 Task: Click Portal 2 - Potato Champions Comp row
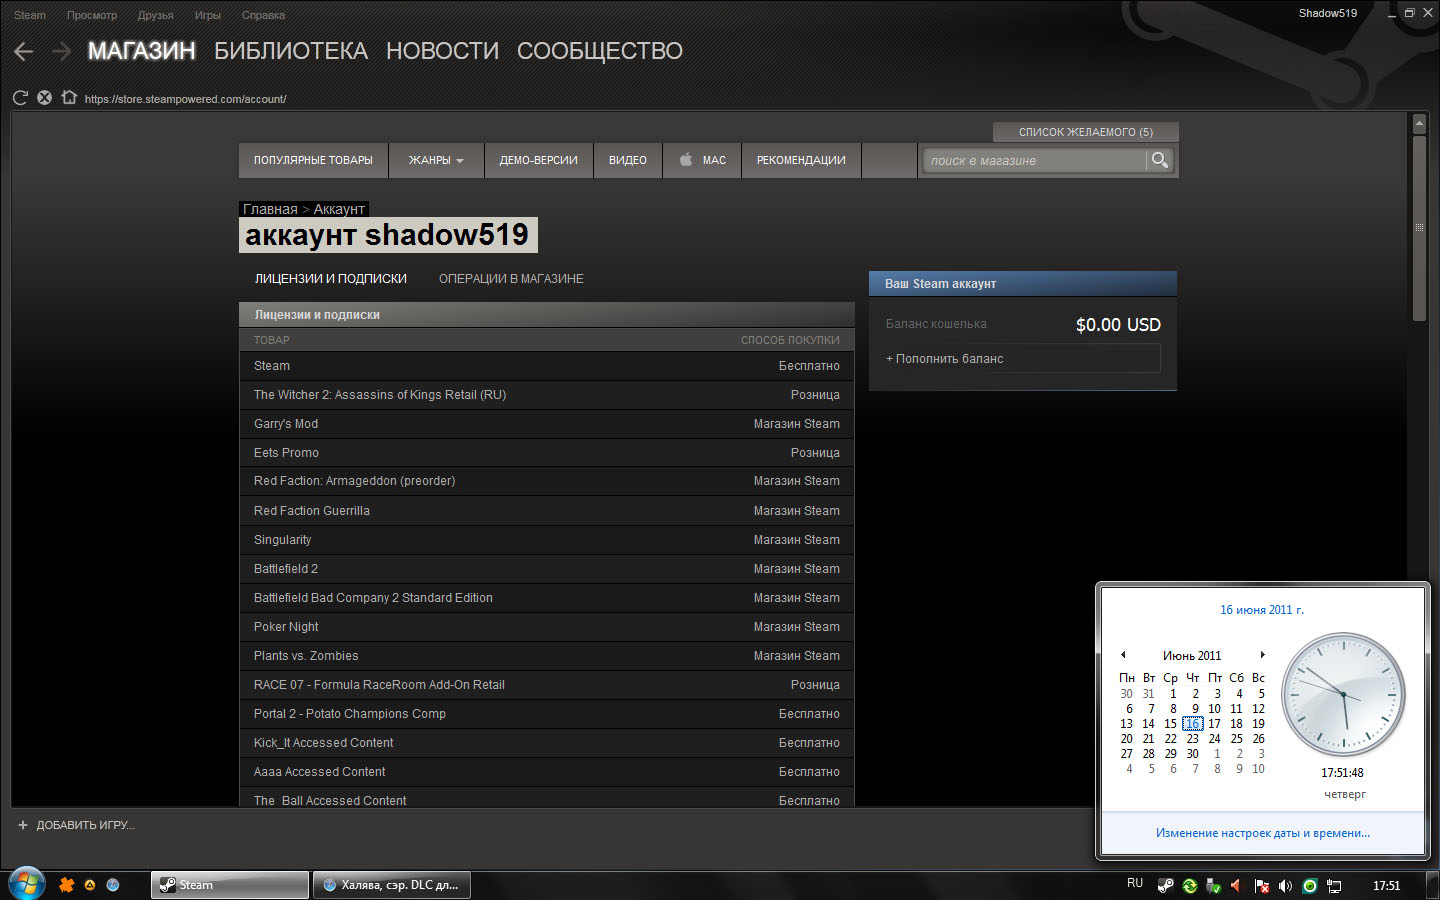547,714
